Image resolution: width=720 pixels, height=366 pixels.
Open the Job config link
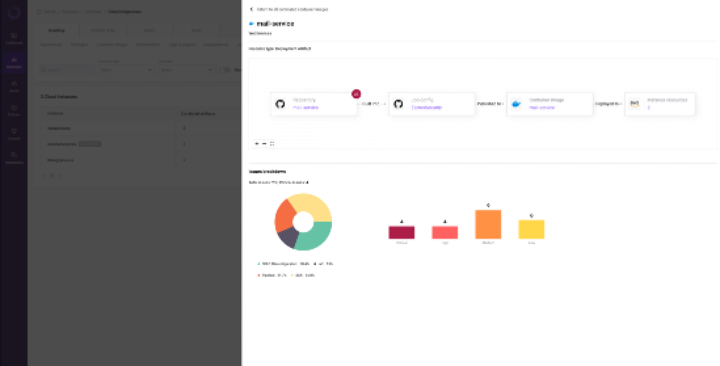(426, 107)
